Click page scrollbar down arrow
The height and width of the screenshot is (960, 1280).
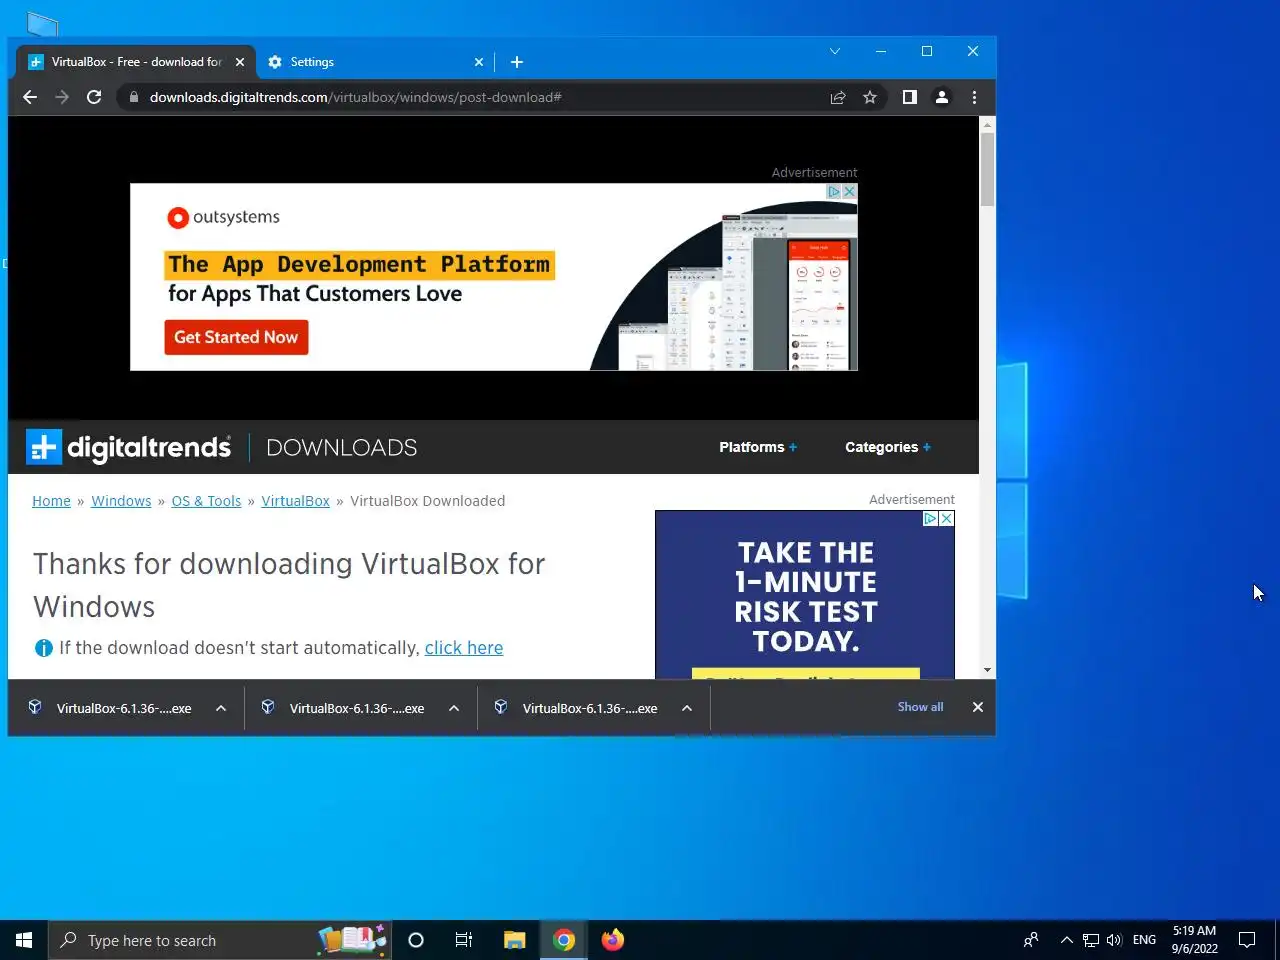coord(987,670)
